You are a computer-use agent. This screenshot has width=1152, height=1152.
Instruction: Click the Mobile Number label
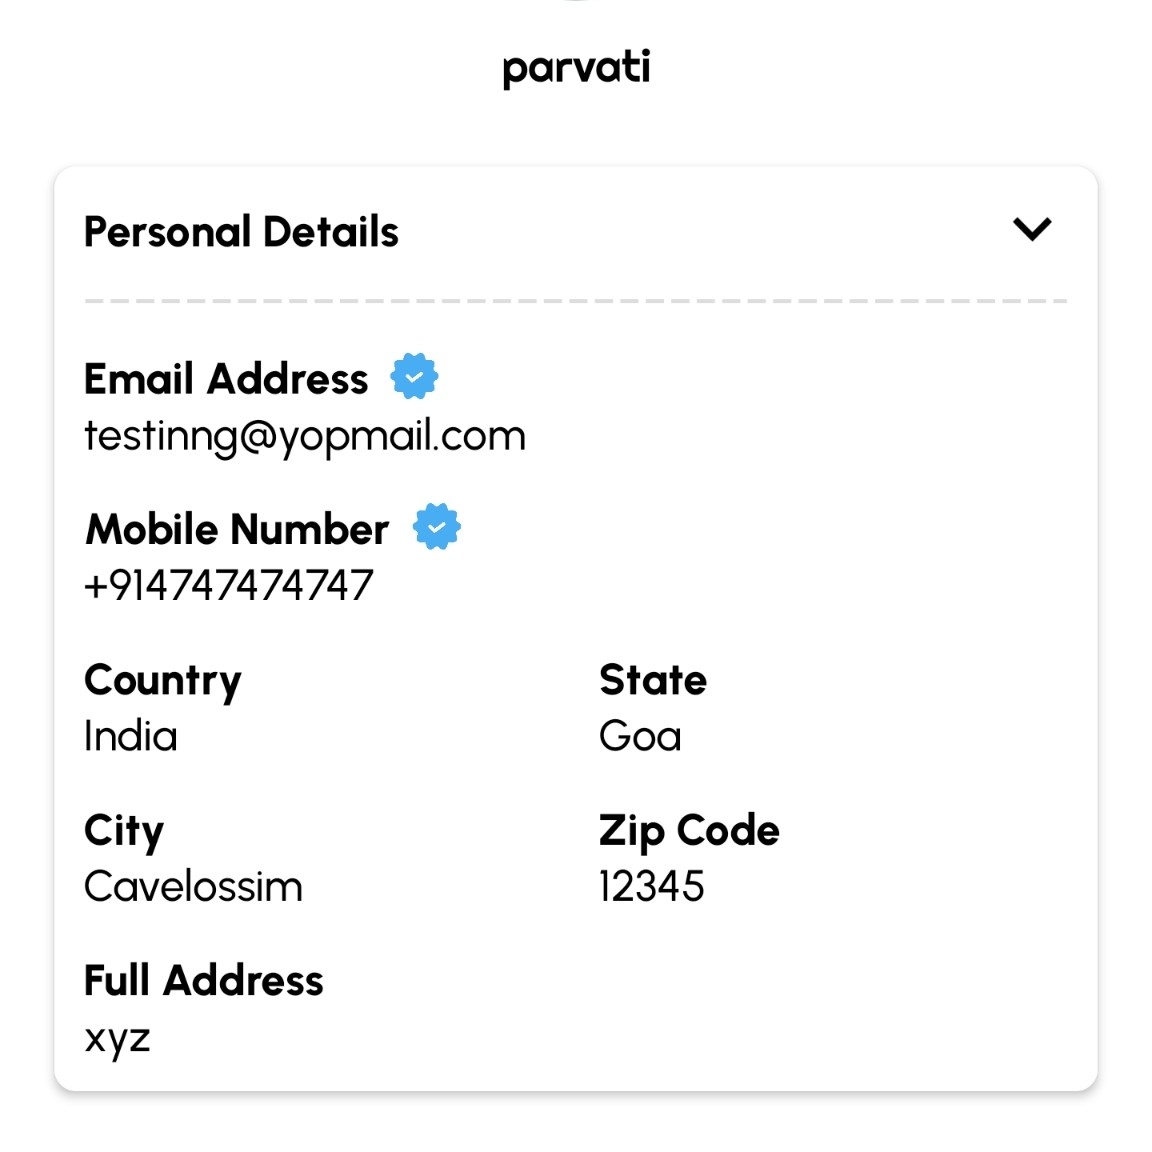pyautogui.click(x=237, y=529)
